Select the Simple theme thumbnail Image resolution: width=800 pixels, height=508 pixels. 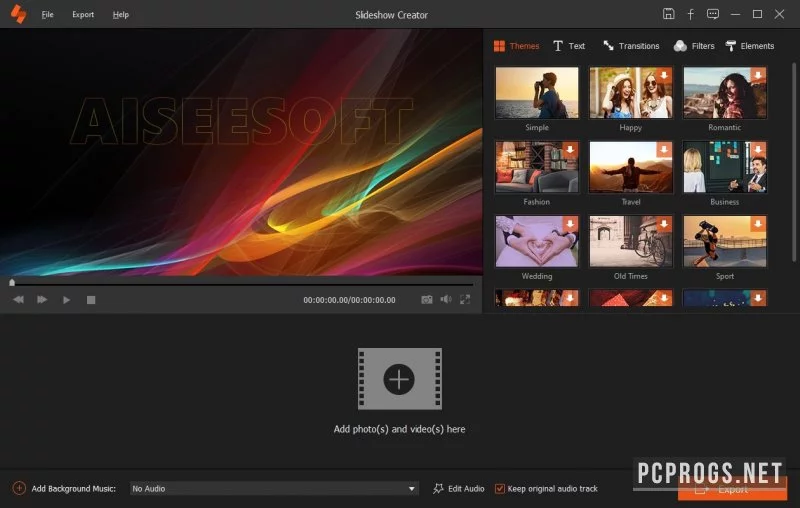[x=537, y=93]
